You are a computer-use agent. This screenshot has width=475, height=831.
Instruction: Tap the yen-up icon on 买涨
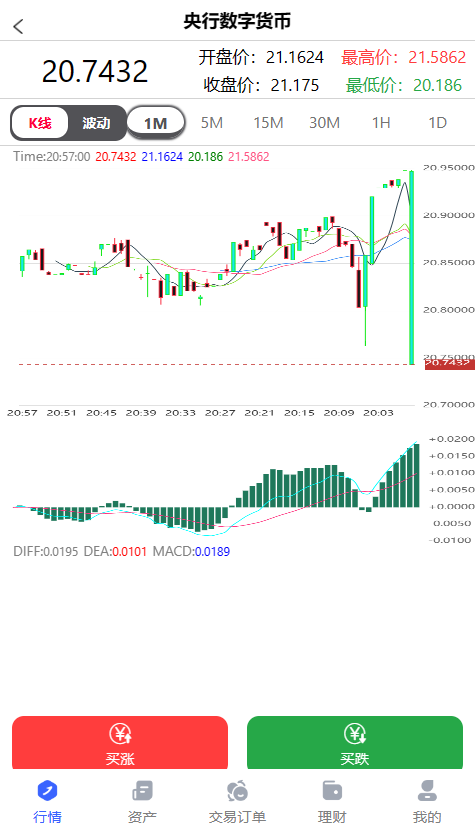click(120, 735)
